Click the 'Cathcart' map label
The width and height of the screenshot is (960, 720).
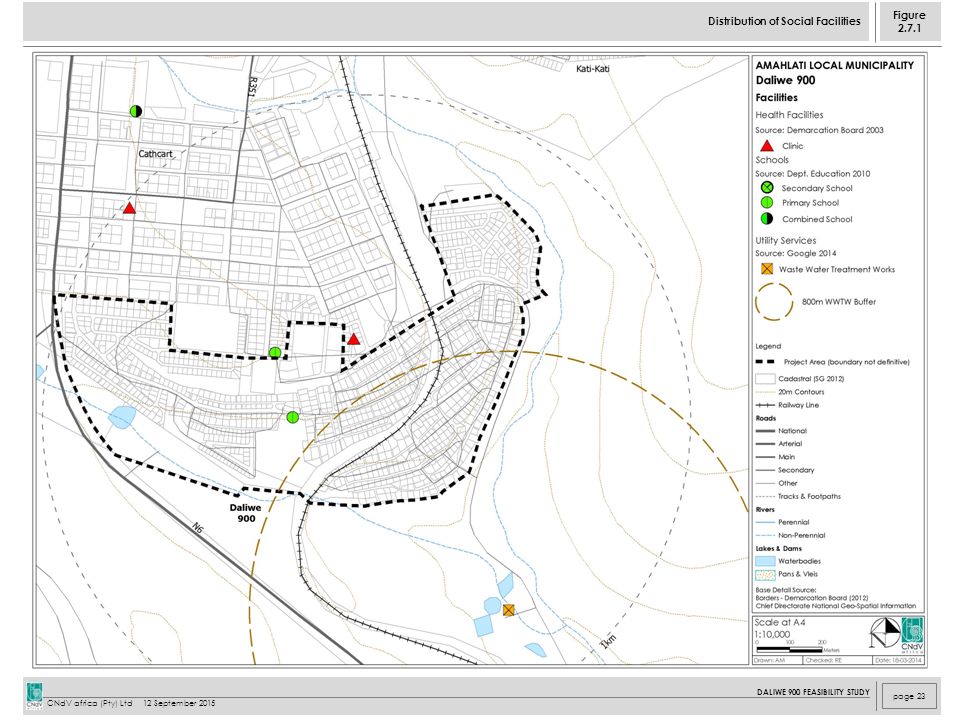[156, 154]
